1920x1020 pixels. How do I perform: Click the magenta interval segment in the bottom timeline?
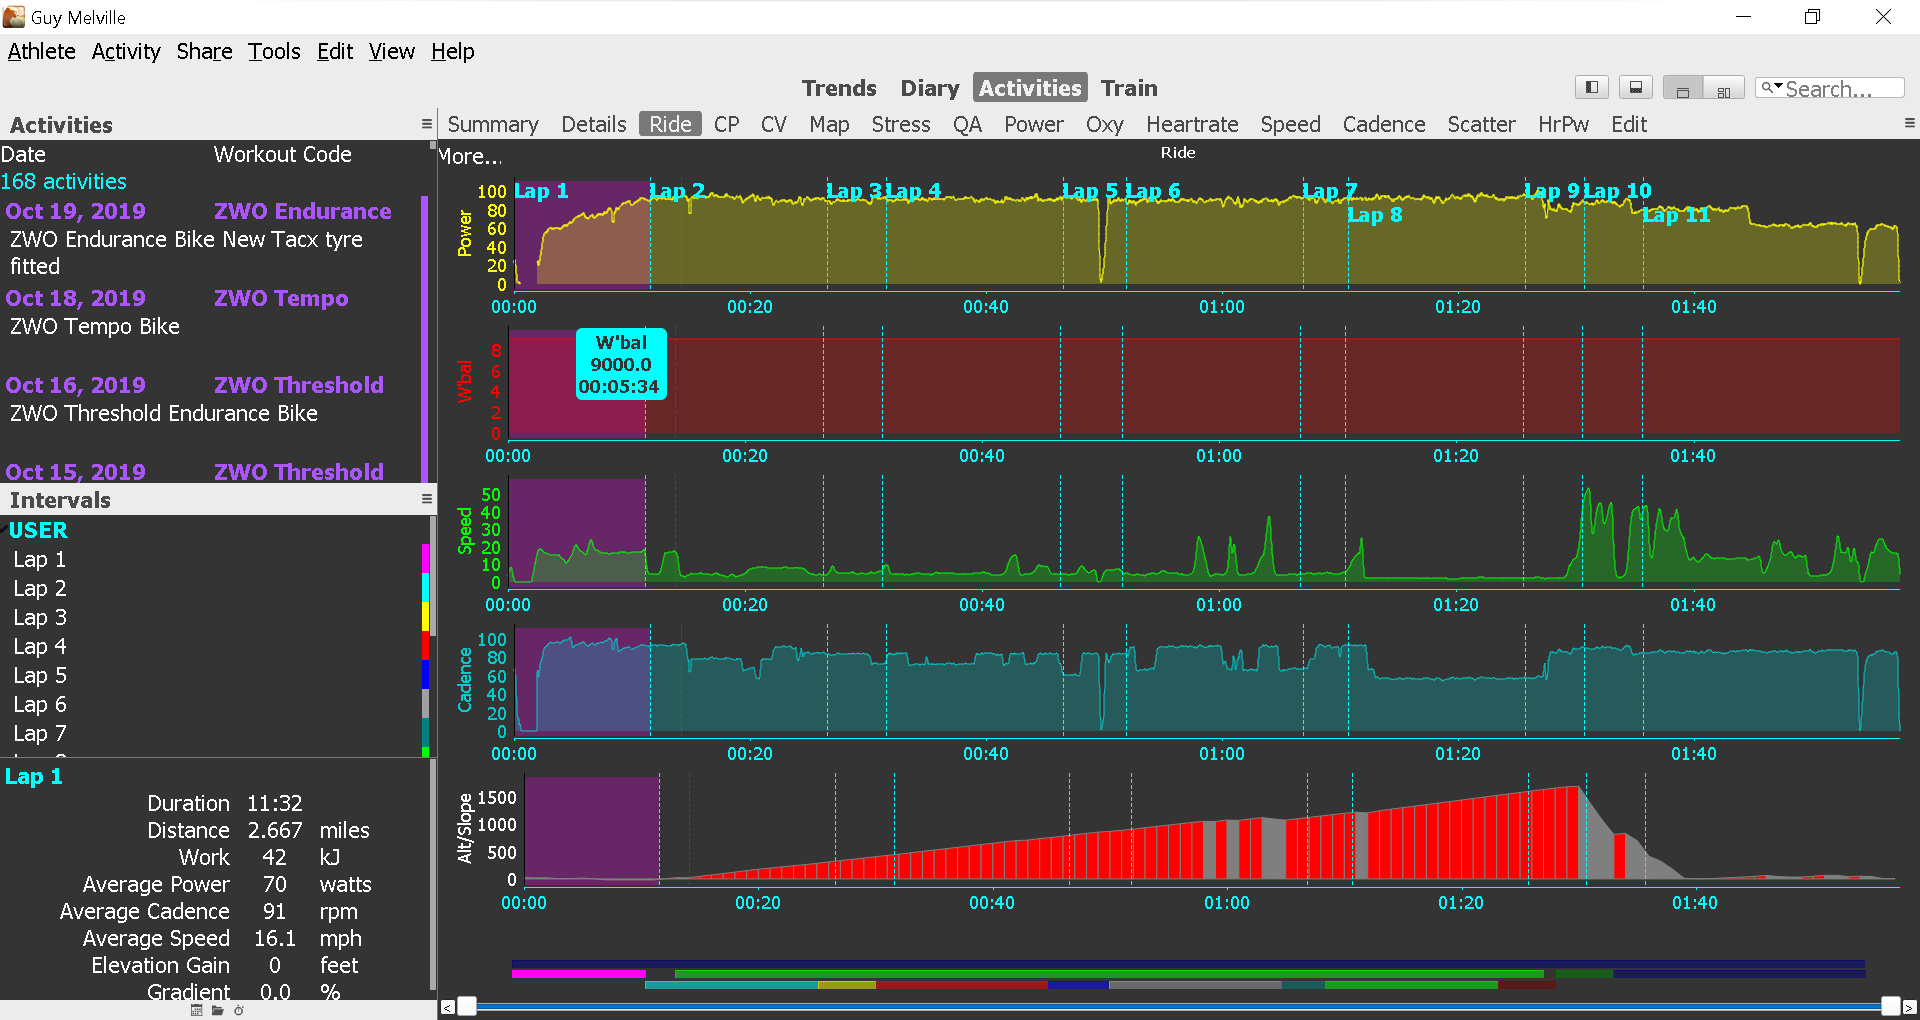(577, 972)
